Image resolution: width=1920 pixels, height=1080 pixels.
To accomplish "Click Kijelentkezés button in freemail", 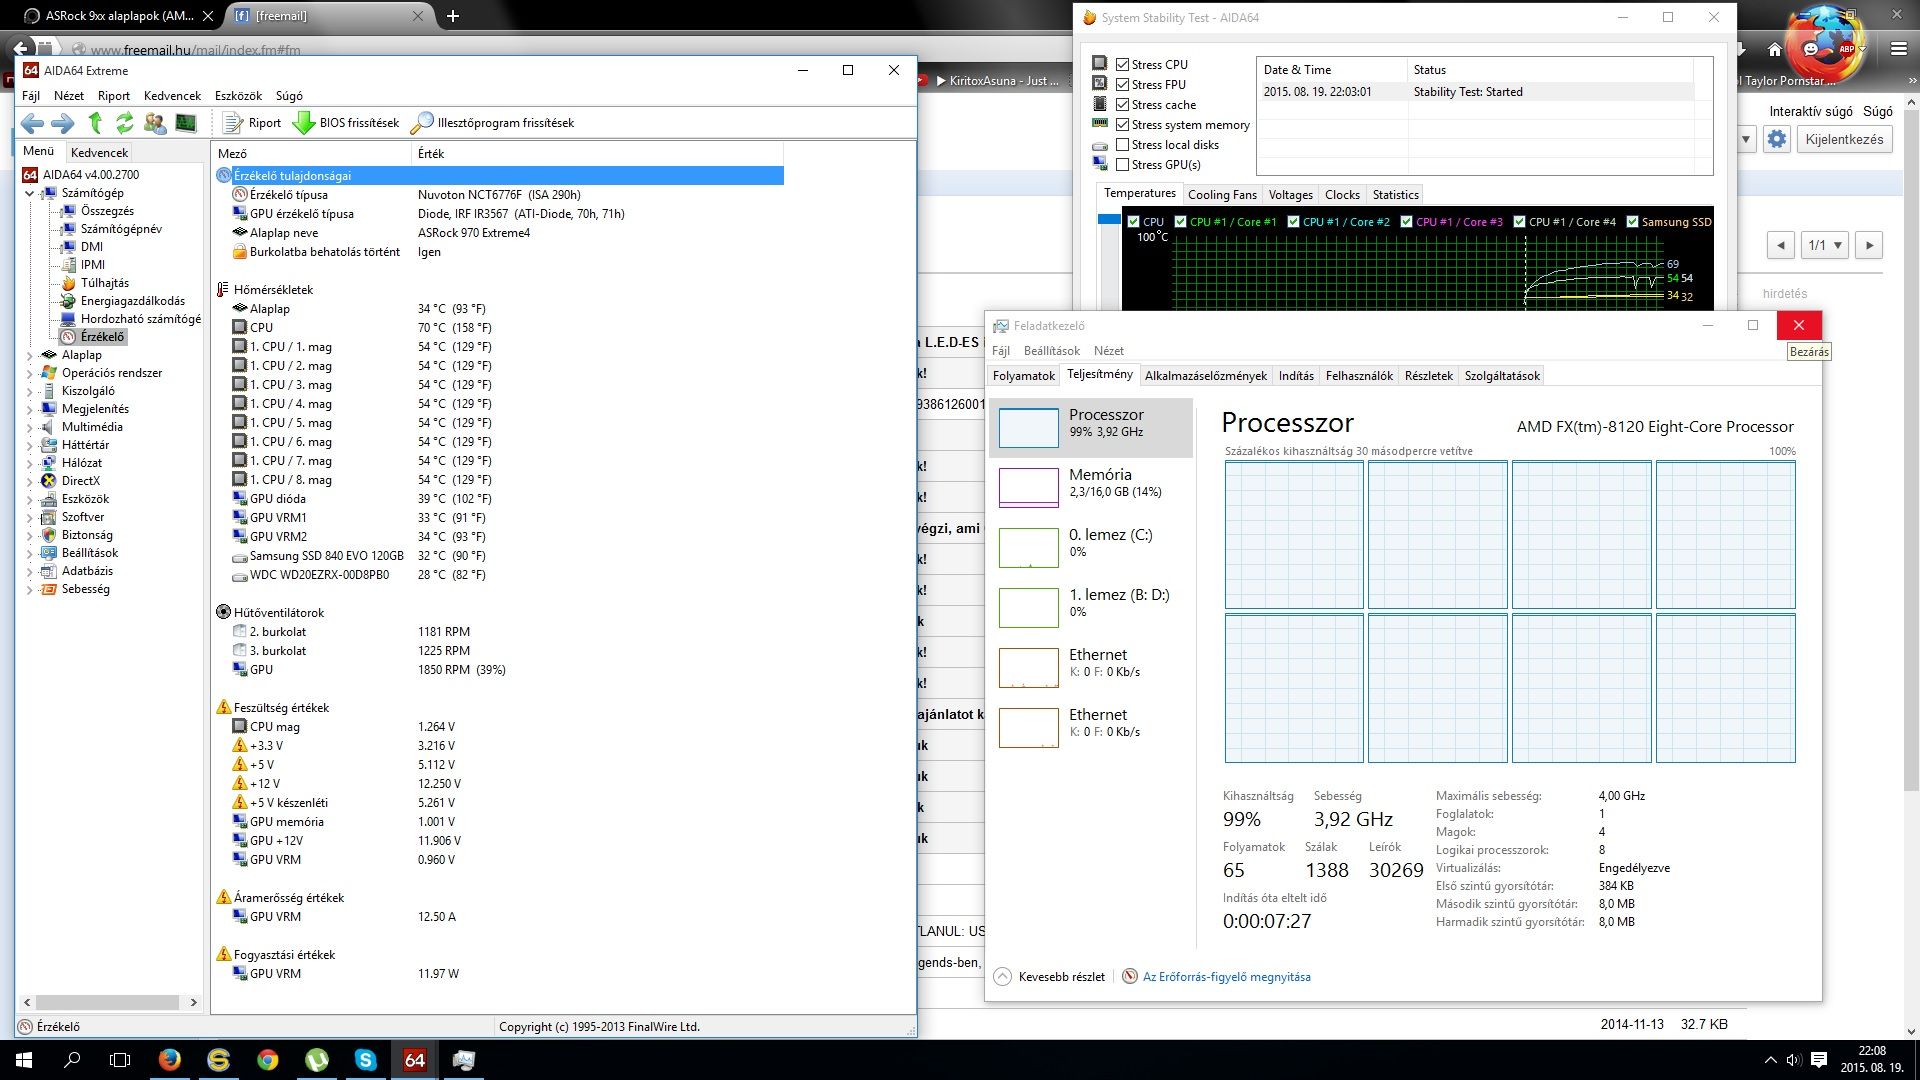I will [1844, 139].
